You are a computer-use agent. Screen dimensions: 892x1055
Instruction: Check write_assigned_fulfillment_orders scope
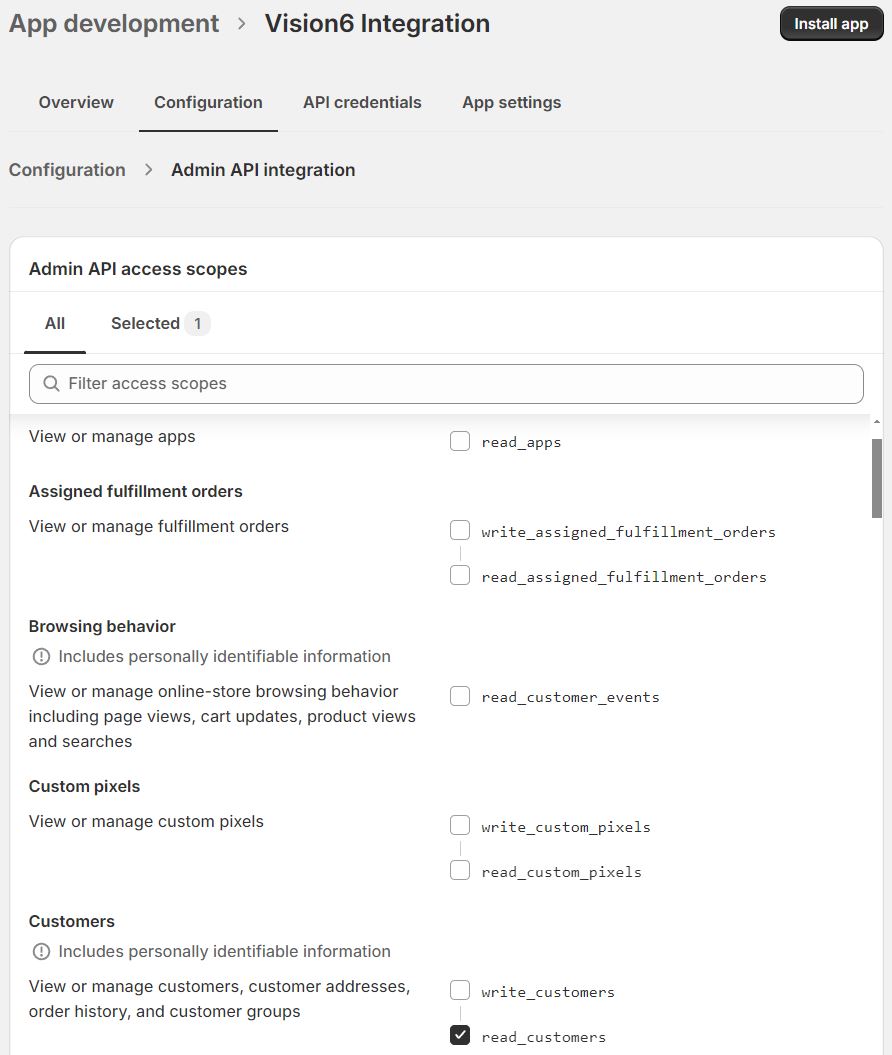[x=460, y=530]
